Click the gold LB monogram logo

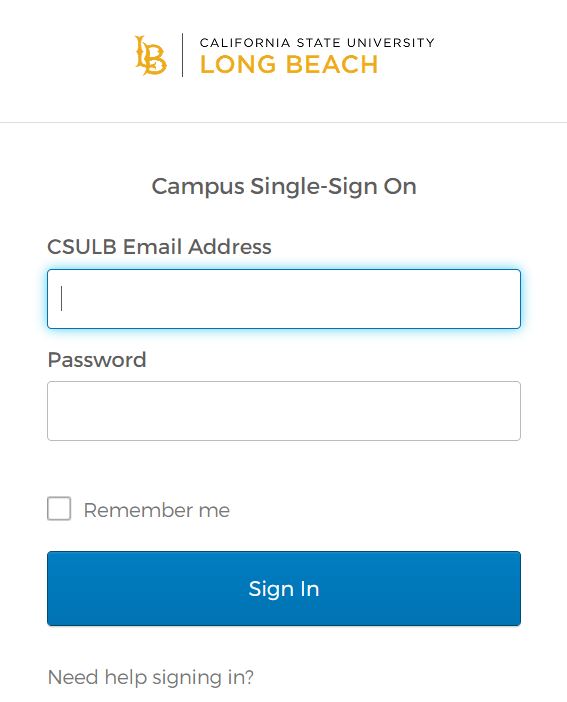point(150,56)
